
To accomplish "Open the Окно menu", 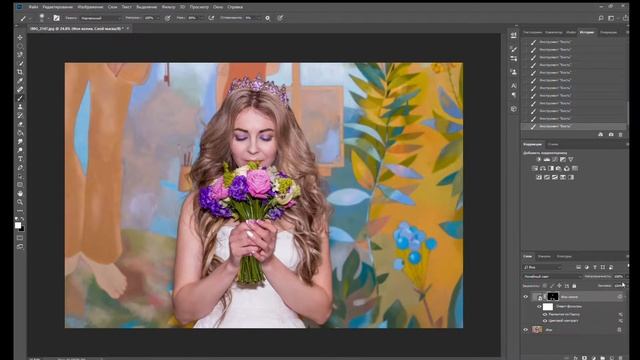I will [218, 7].
